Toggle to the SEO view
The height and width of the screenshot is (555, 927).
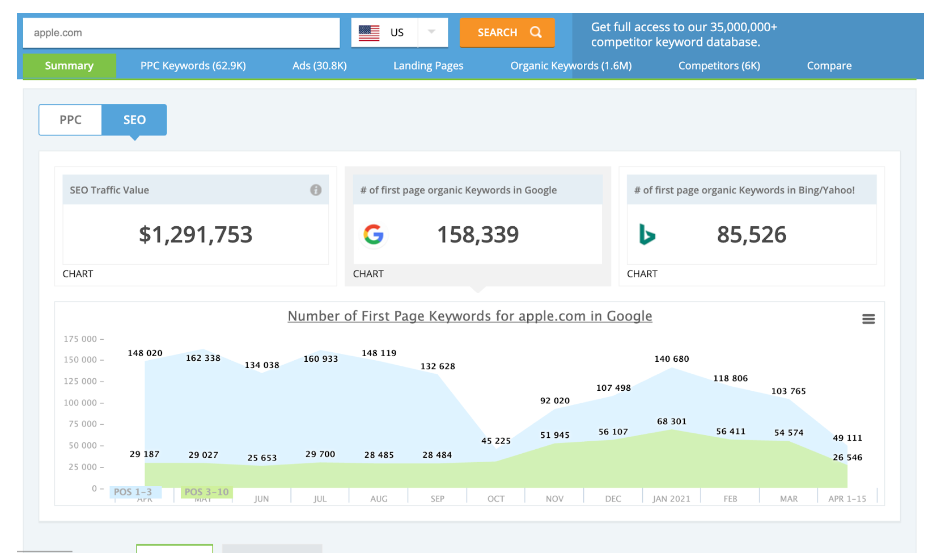pos(135,120)
